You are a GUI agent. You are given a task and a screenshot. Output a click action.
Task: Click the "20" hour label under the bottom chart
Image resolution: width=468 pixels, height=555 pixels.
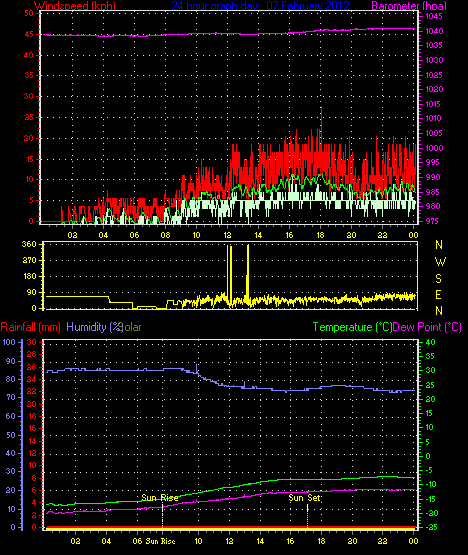(x=352, y=541)
